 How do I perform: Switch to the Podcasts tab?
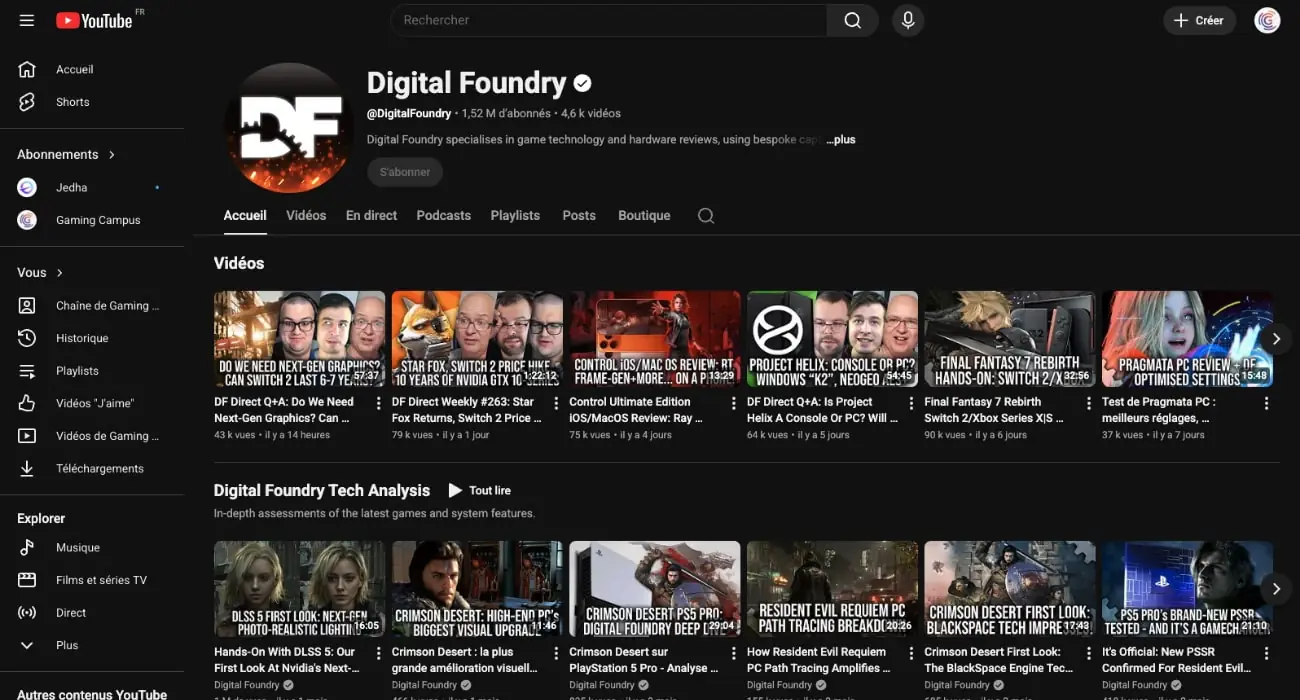(443, 215)
